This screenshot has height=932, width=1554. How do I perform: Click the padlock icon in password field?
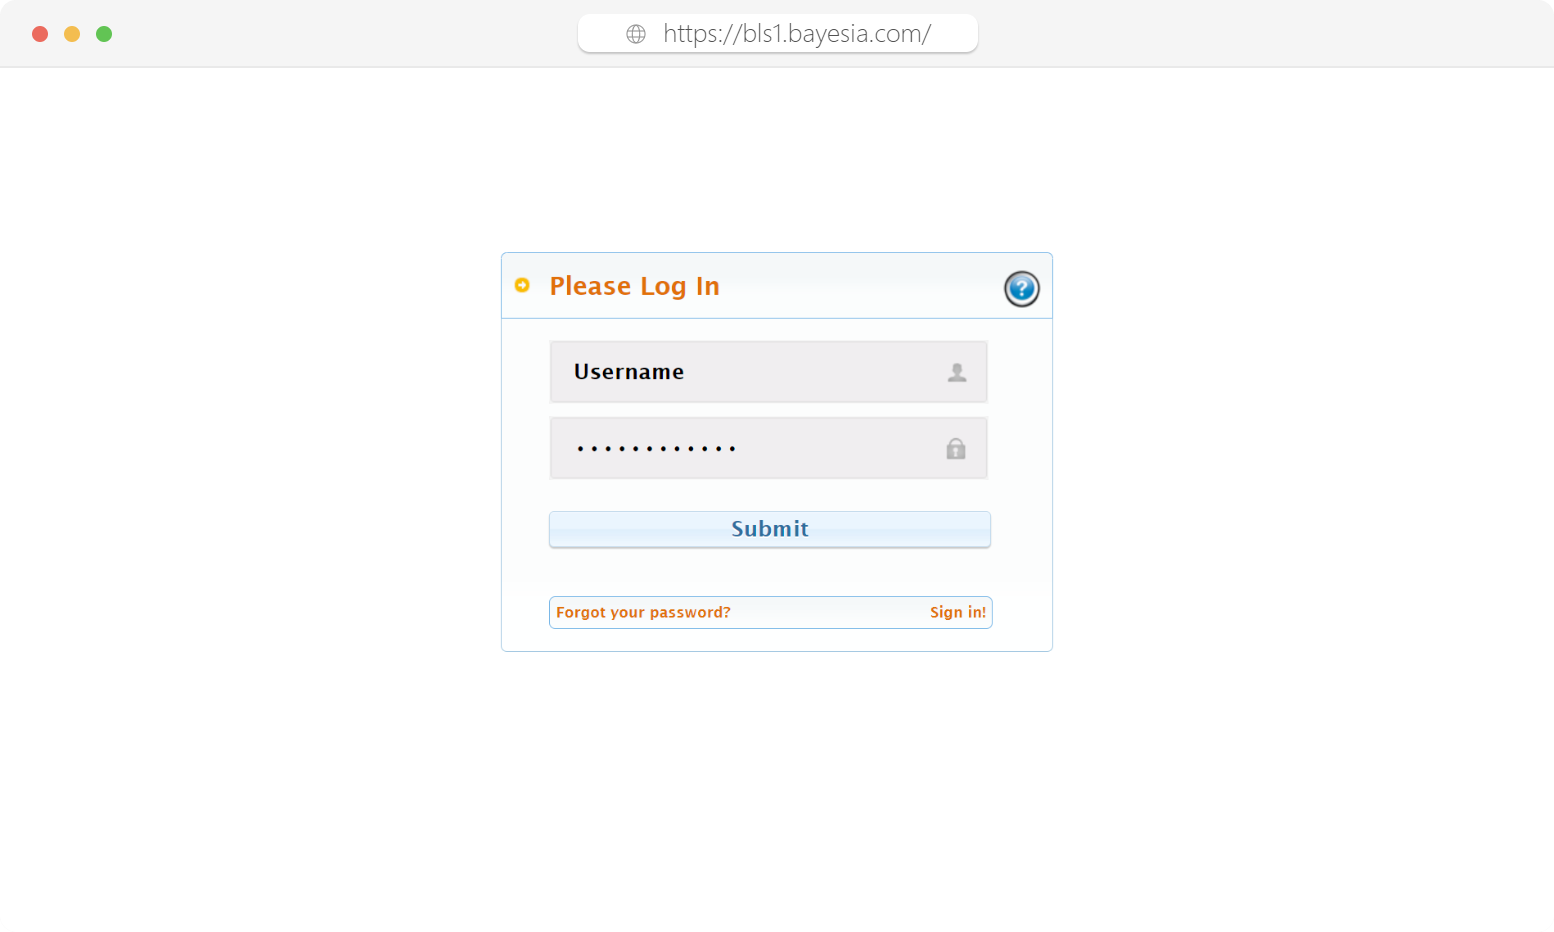(x=956, y=448)
